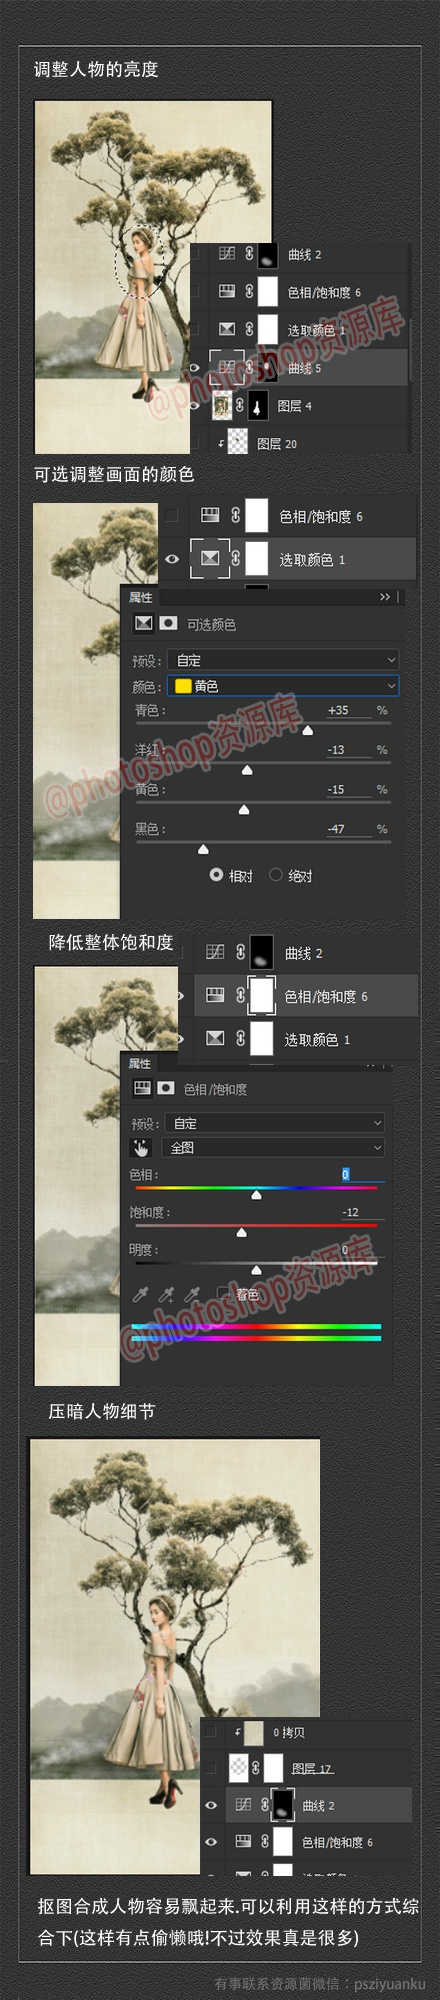
Task: Enable the 着色 colorize checkbox
Action: tap(224, 1294)
